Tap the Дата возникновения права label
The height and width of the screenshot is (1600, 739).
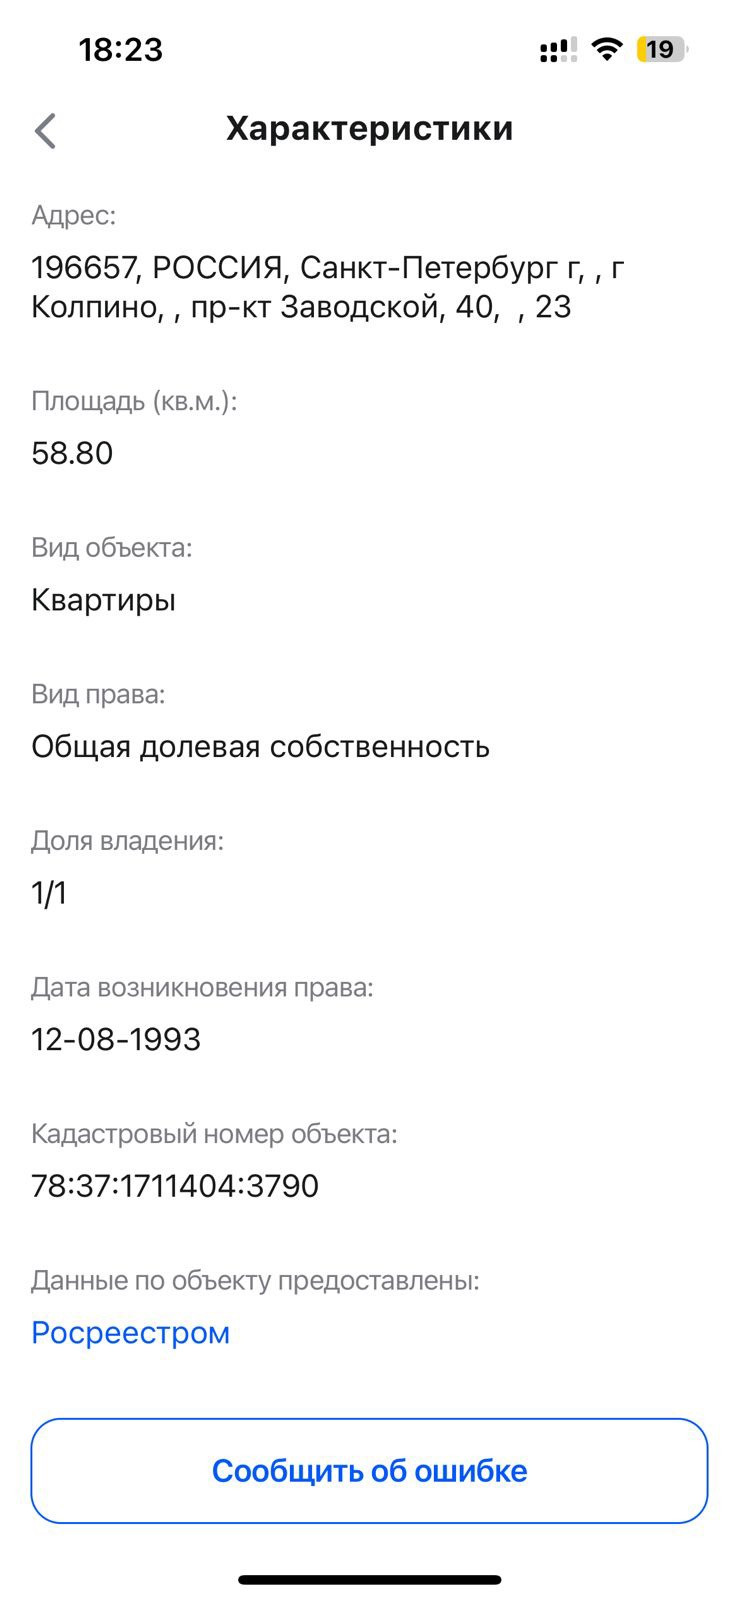(x=202, y=988)
